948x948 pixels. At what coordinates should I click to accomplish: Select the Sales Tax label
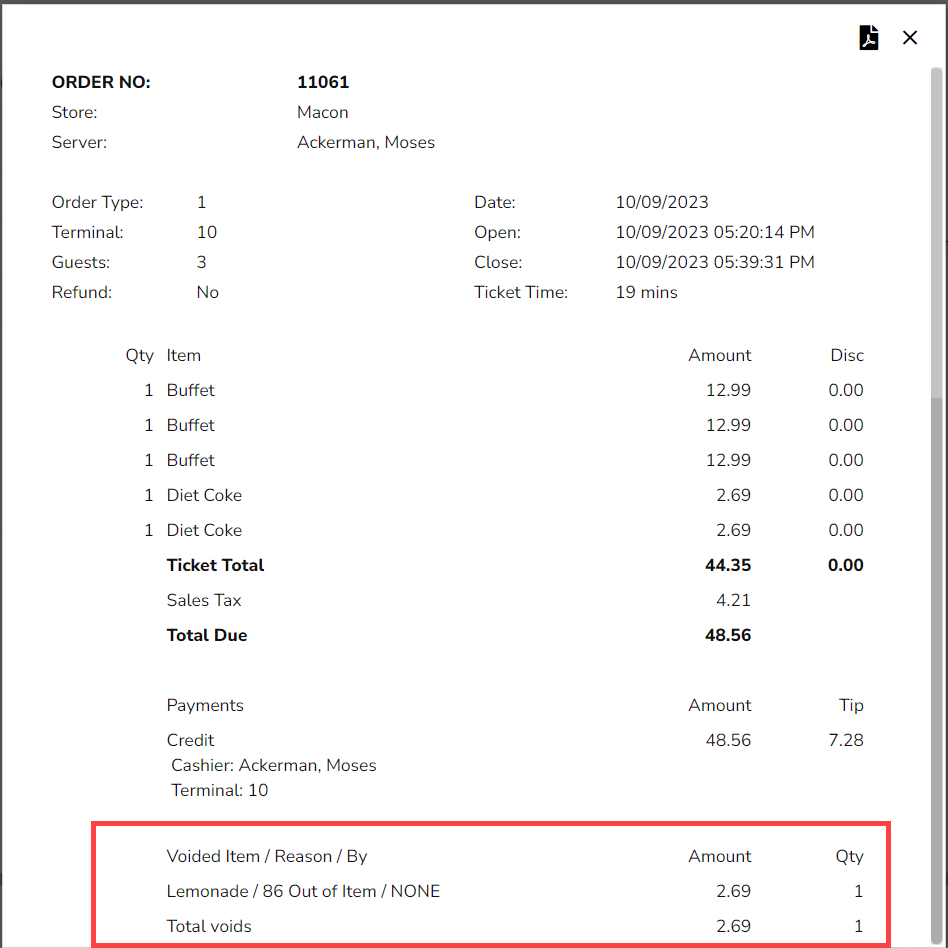(204, 600)
